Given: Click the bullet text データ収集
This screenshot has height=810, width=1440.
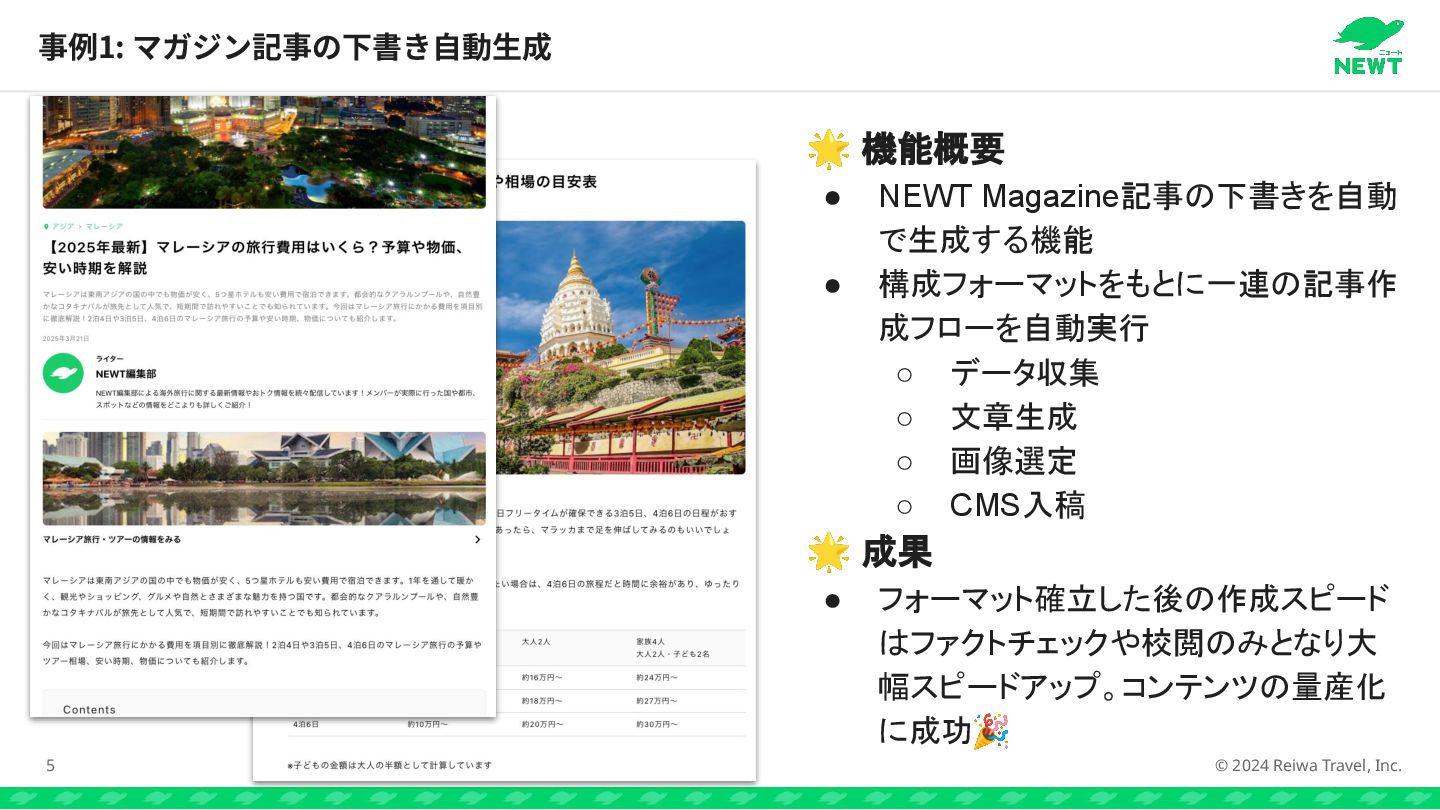Looking at the screenshot, I should (1024, 373).
